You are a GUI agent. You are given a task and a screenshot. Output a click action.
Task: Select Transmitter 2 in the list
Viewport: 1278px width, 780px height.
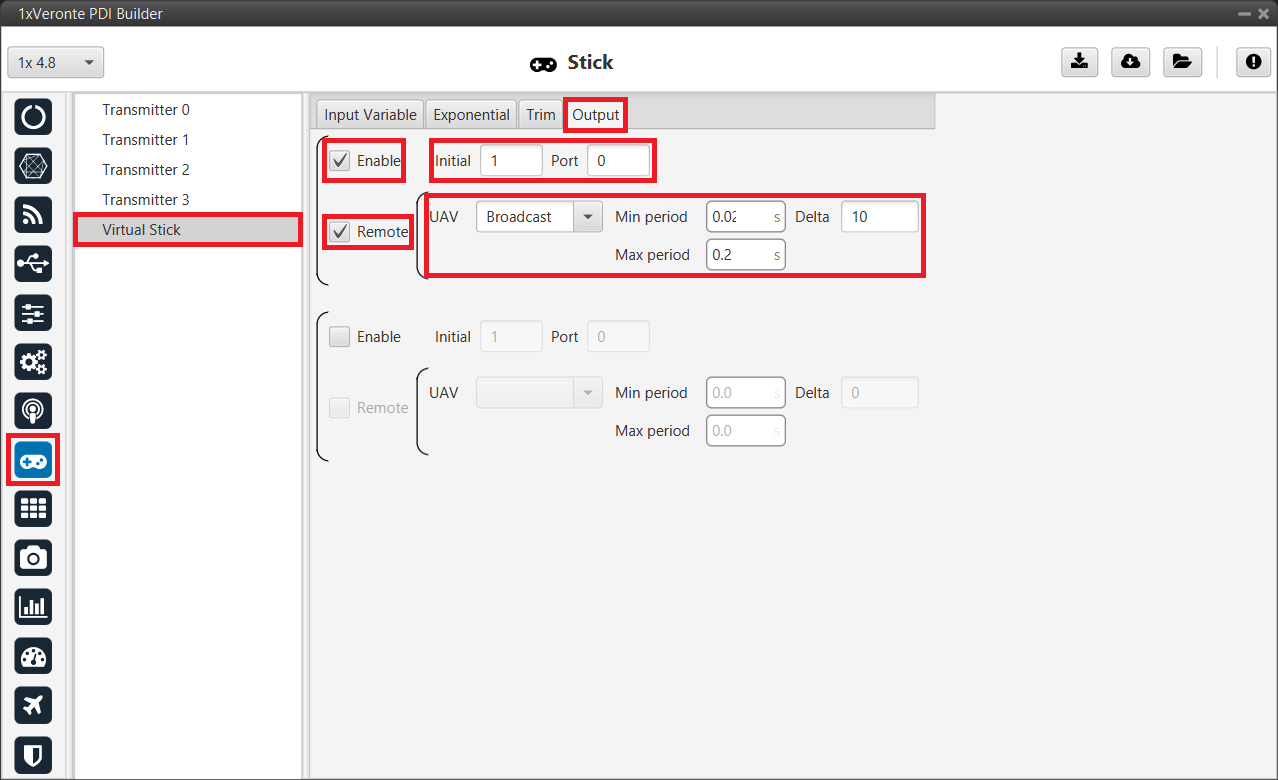pyautogui.click(x=146, y=170)
